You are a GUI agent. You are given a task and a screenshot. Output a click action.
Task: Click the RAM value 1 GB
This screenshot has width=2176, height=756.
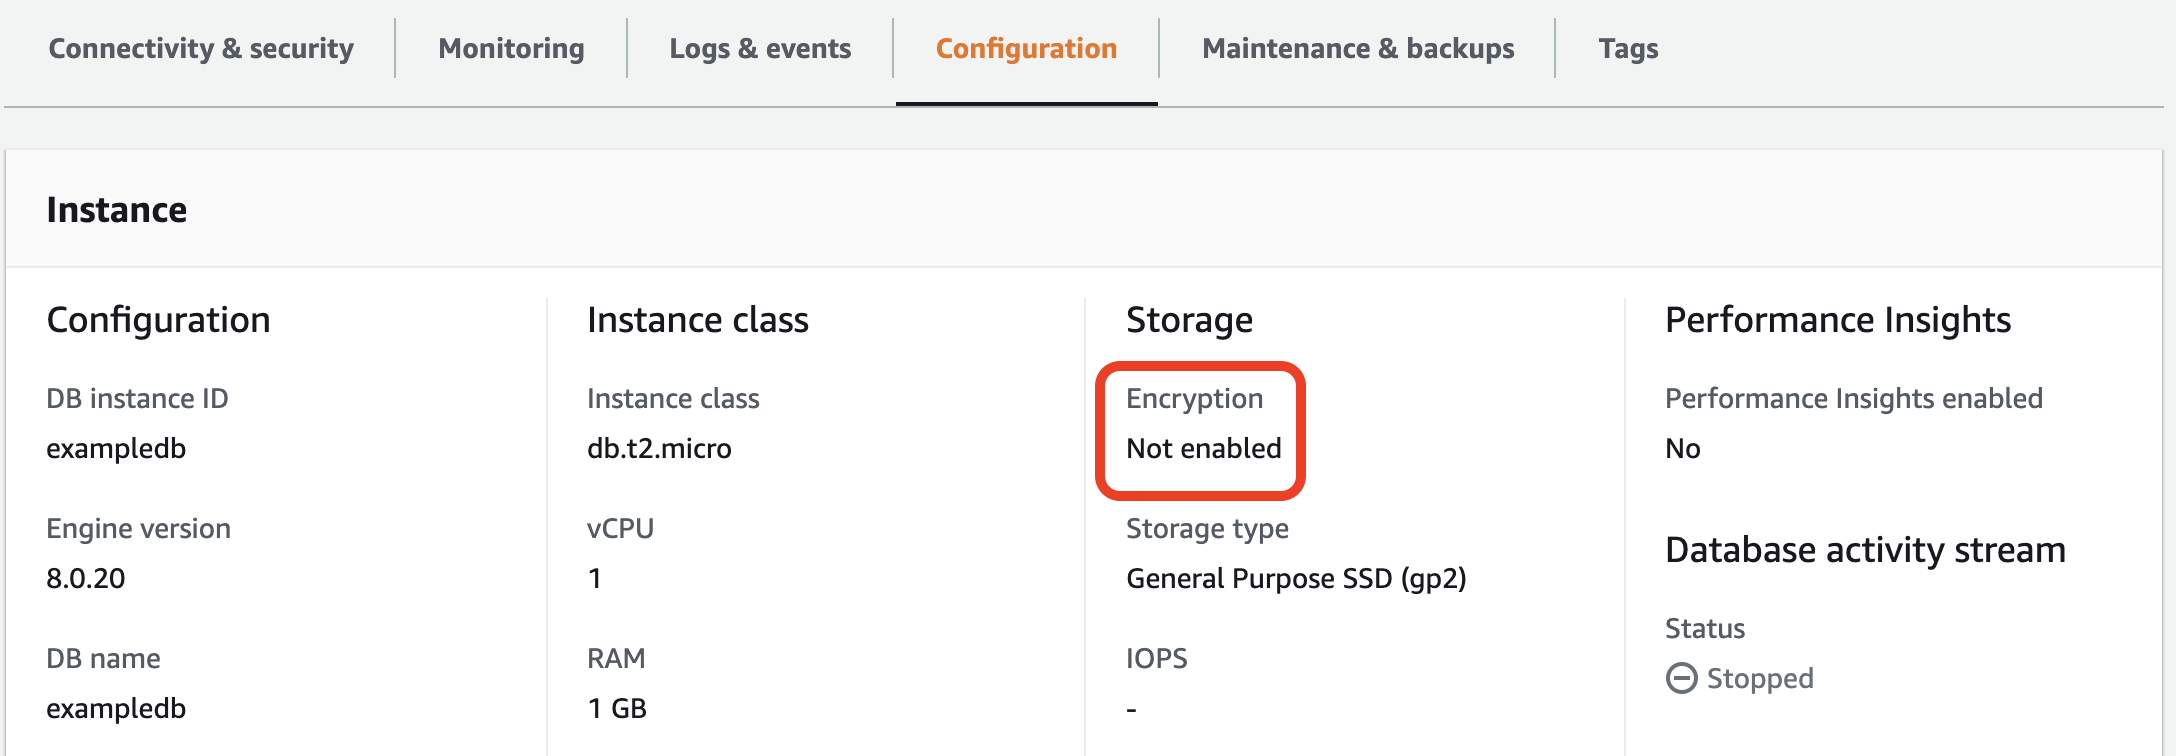[x=616, y=708]
